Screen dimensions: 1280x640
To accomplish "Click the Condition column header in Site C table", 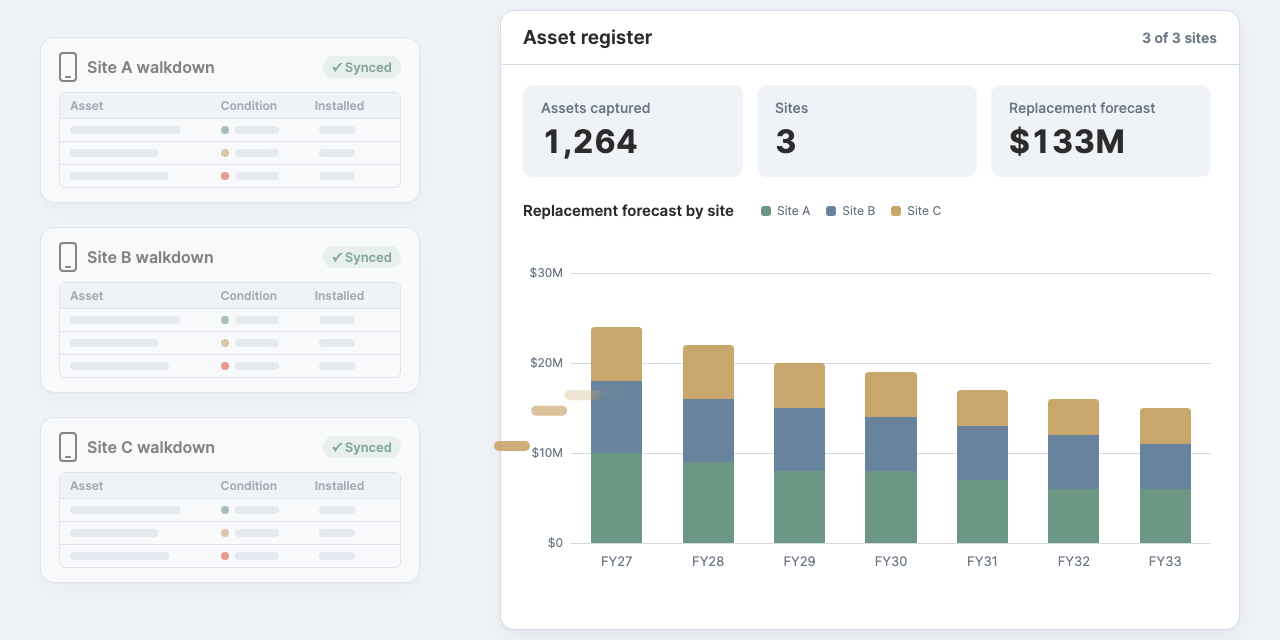I will (x=249, y=486).
